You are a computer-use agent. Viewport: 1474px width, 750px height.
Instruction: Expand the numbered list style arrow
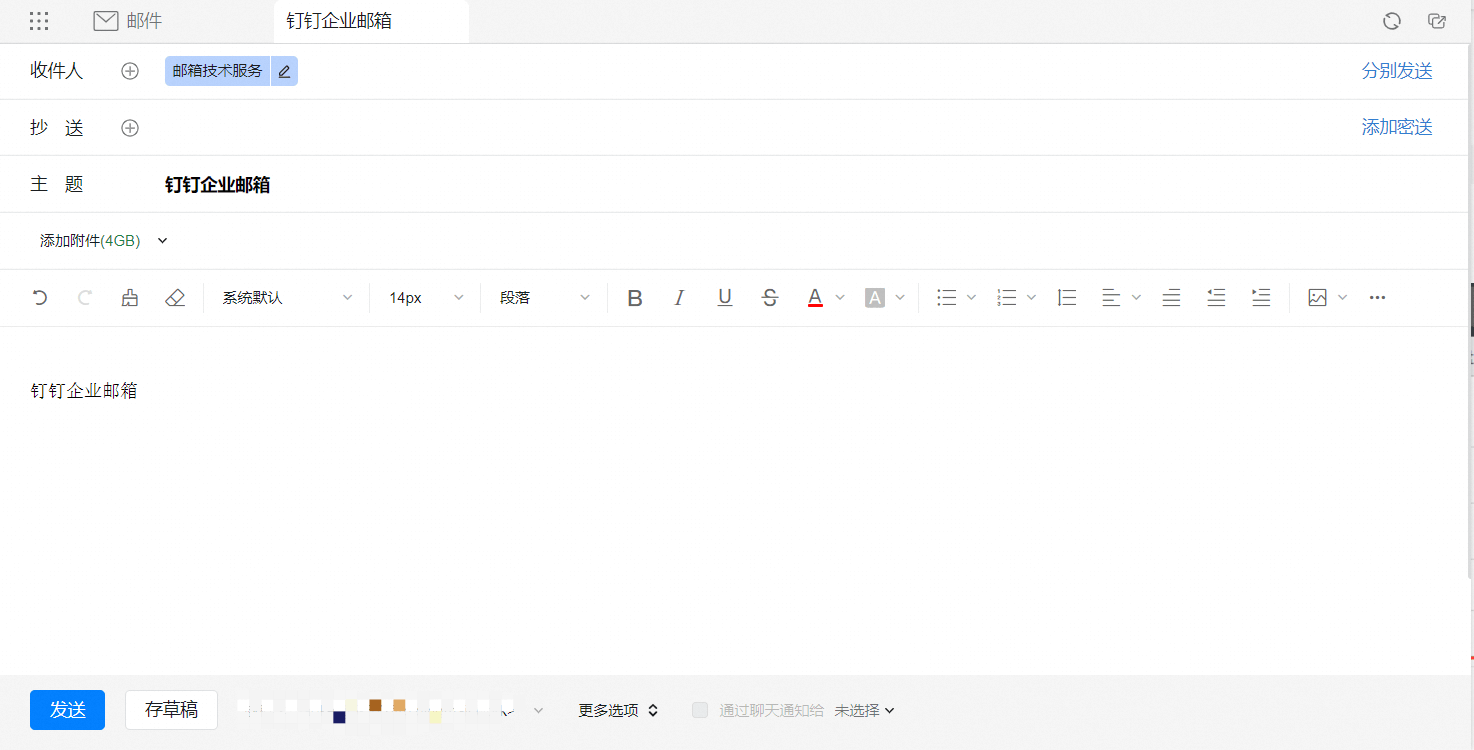[x=1031, y=297]
